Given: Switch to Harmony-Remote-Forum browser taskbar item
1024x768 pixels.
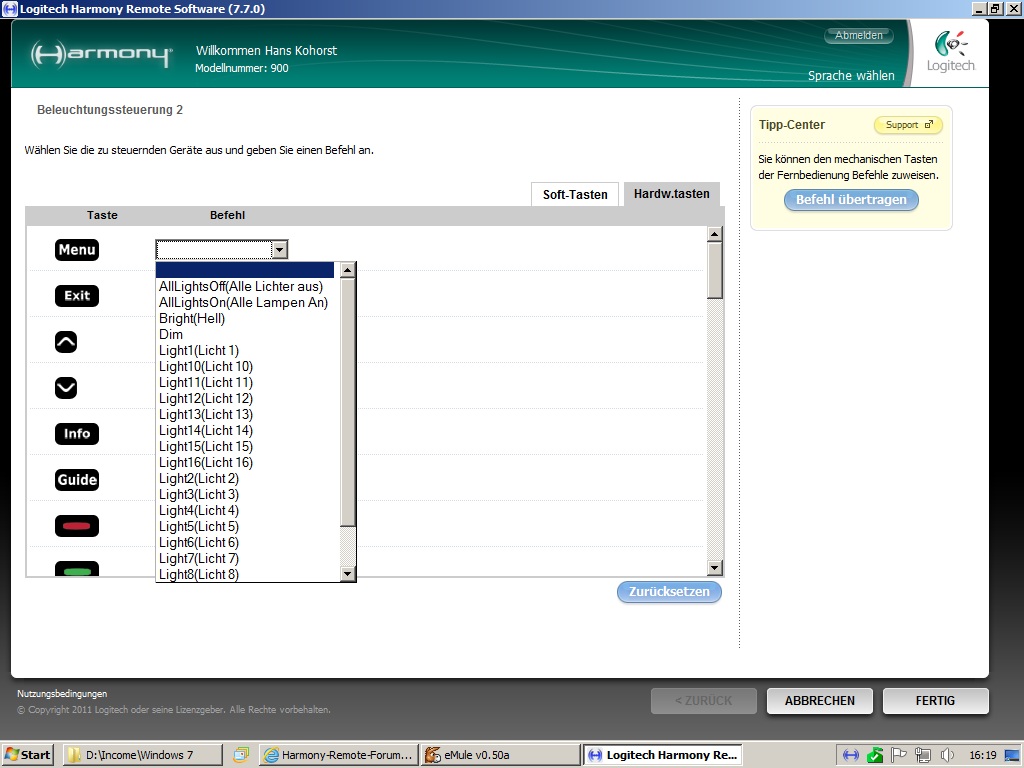Looking at the screenshot, I should point(338,755).
